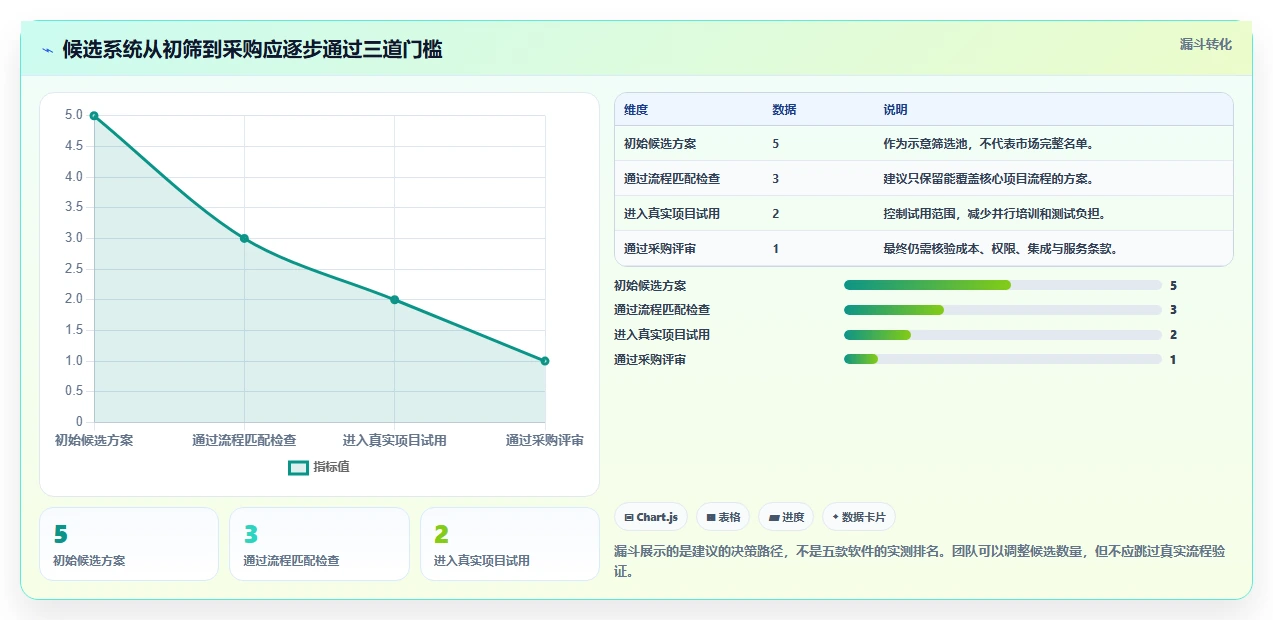The height and width of the screenshot is (620, 1273).
Task: Click the lightning icon beside the title
Action: point(47,49)
